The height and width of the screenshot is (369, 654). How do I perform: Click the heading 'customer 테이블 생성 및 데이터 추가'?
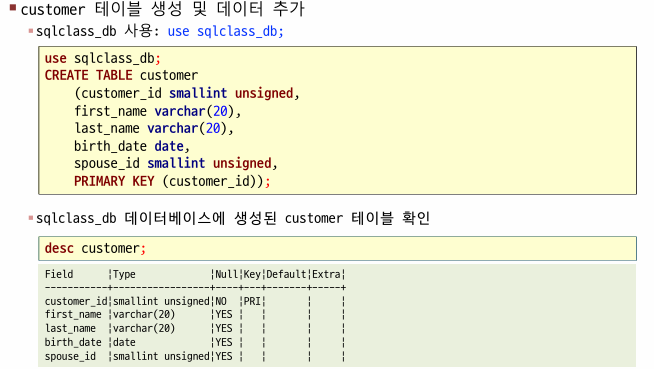(x=163, y=9)
